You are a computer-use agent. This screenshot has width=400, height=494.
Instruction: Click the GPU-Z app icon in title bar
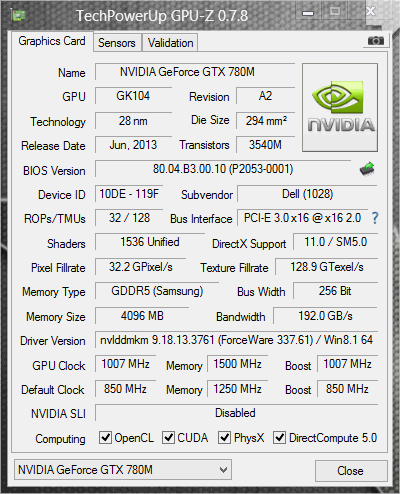point(19,15)
